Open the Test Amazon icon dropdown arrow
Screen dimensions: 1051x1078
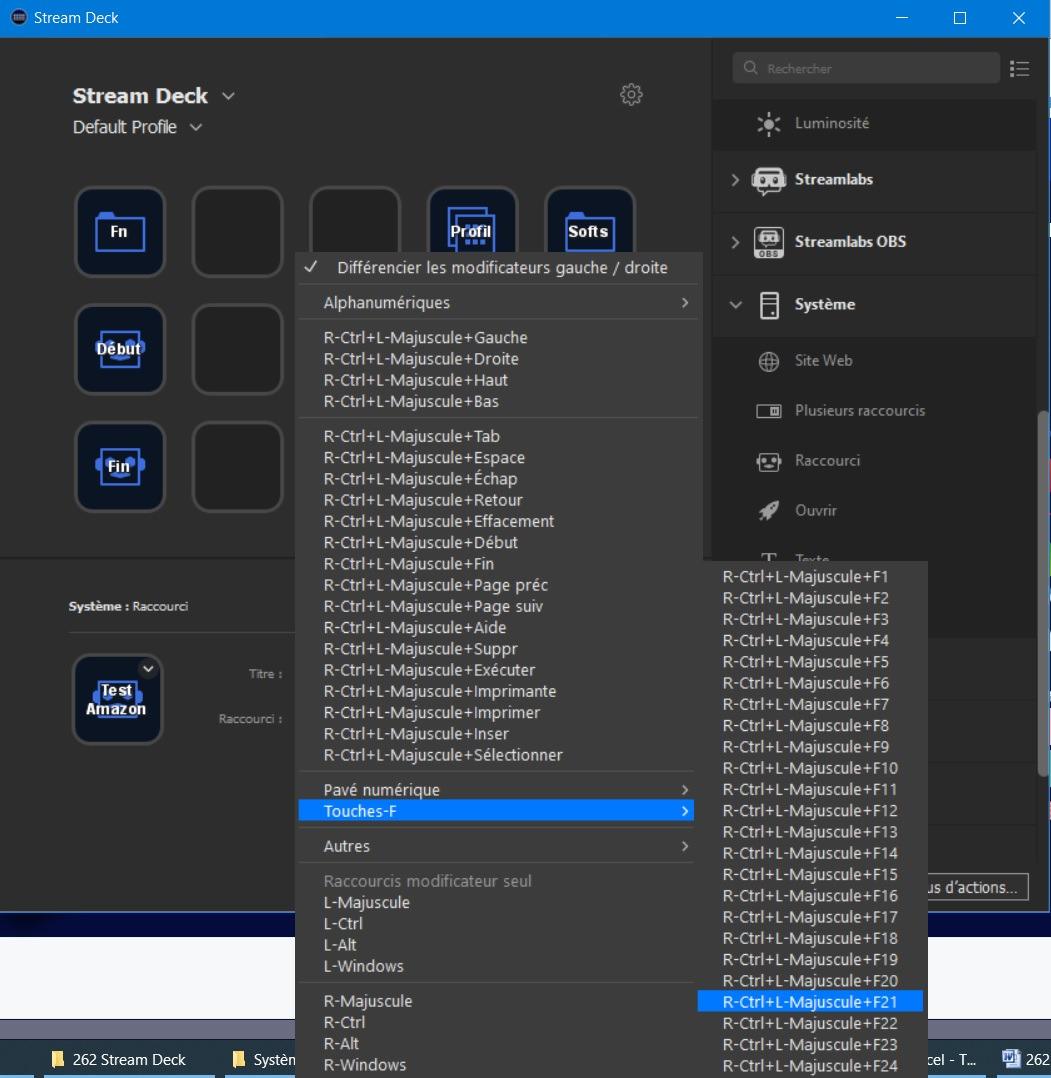(148, 668)
